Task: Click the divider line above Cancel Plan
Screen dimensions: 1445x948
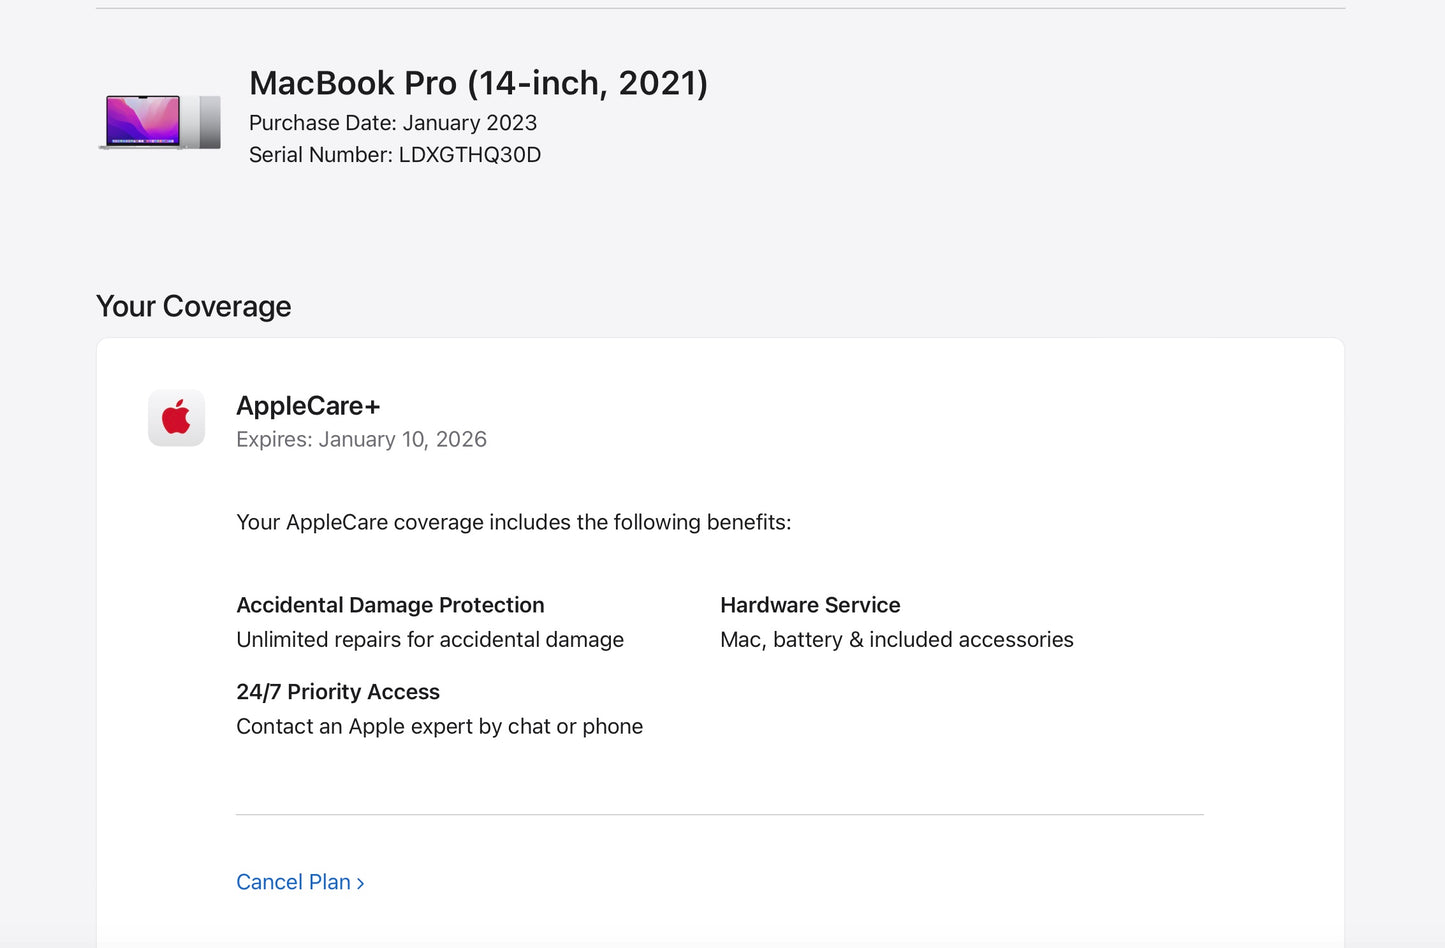Action: pos(719,815)
